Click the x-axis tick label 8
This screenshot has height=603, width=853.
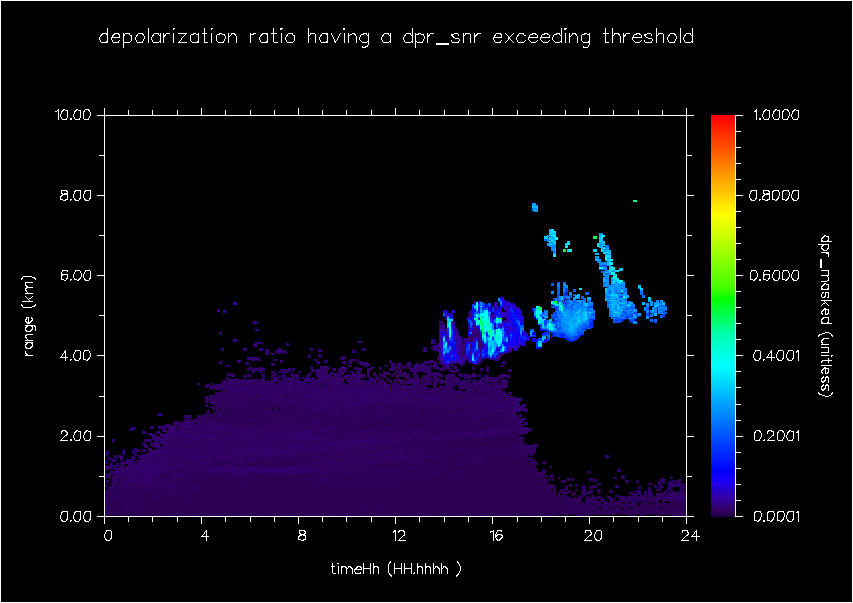tap(302, 536)
